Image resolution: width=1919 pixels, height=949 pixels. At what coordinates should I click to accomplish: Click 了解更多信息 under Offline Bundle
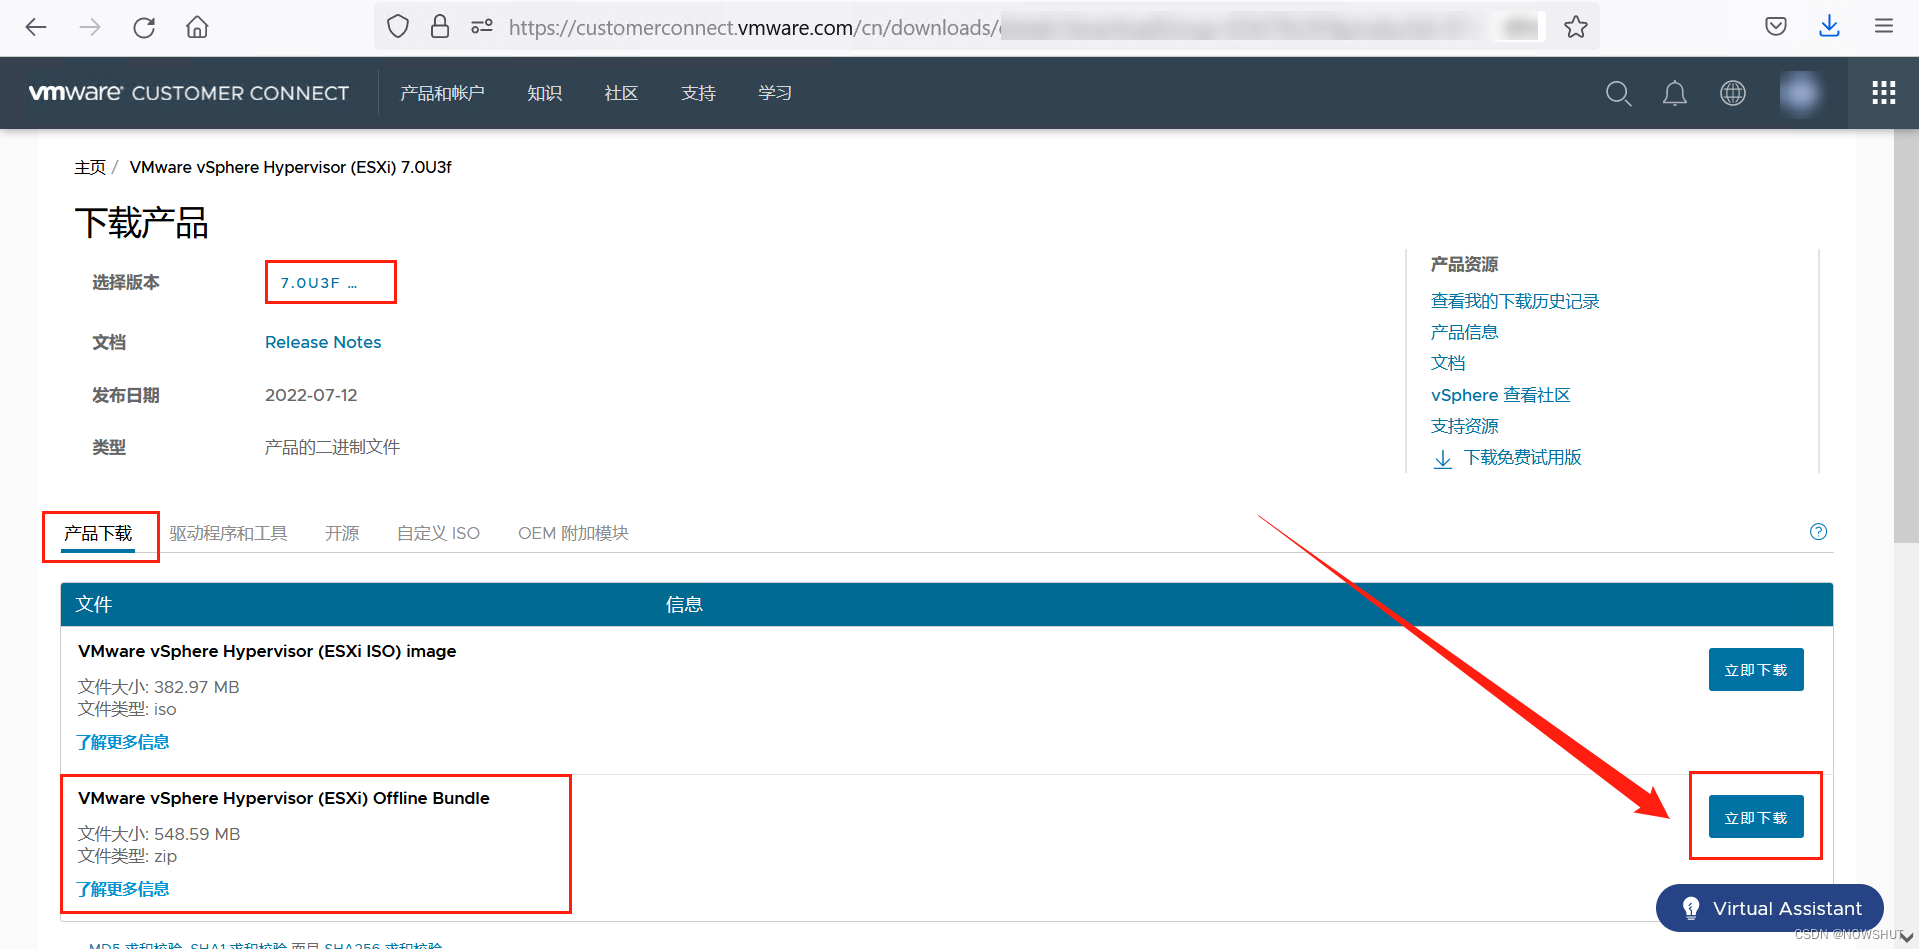tap(123, 889)
